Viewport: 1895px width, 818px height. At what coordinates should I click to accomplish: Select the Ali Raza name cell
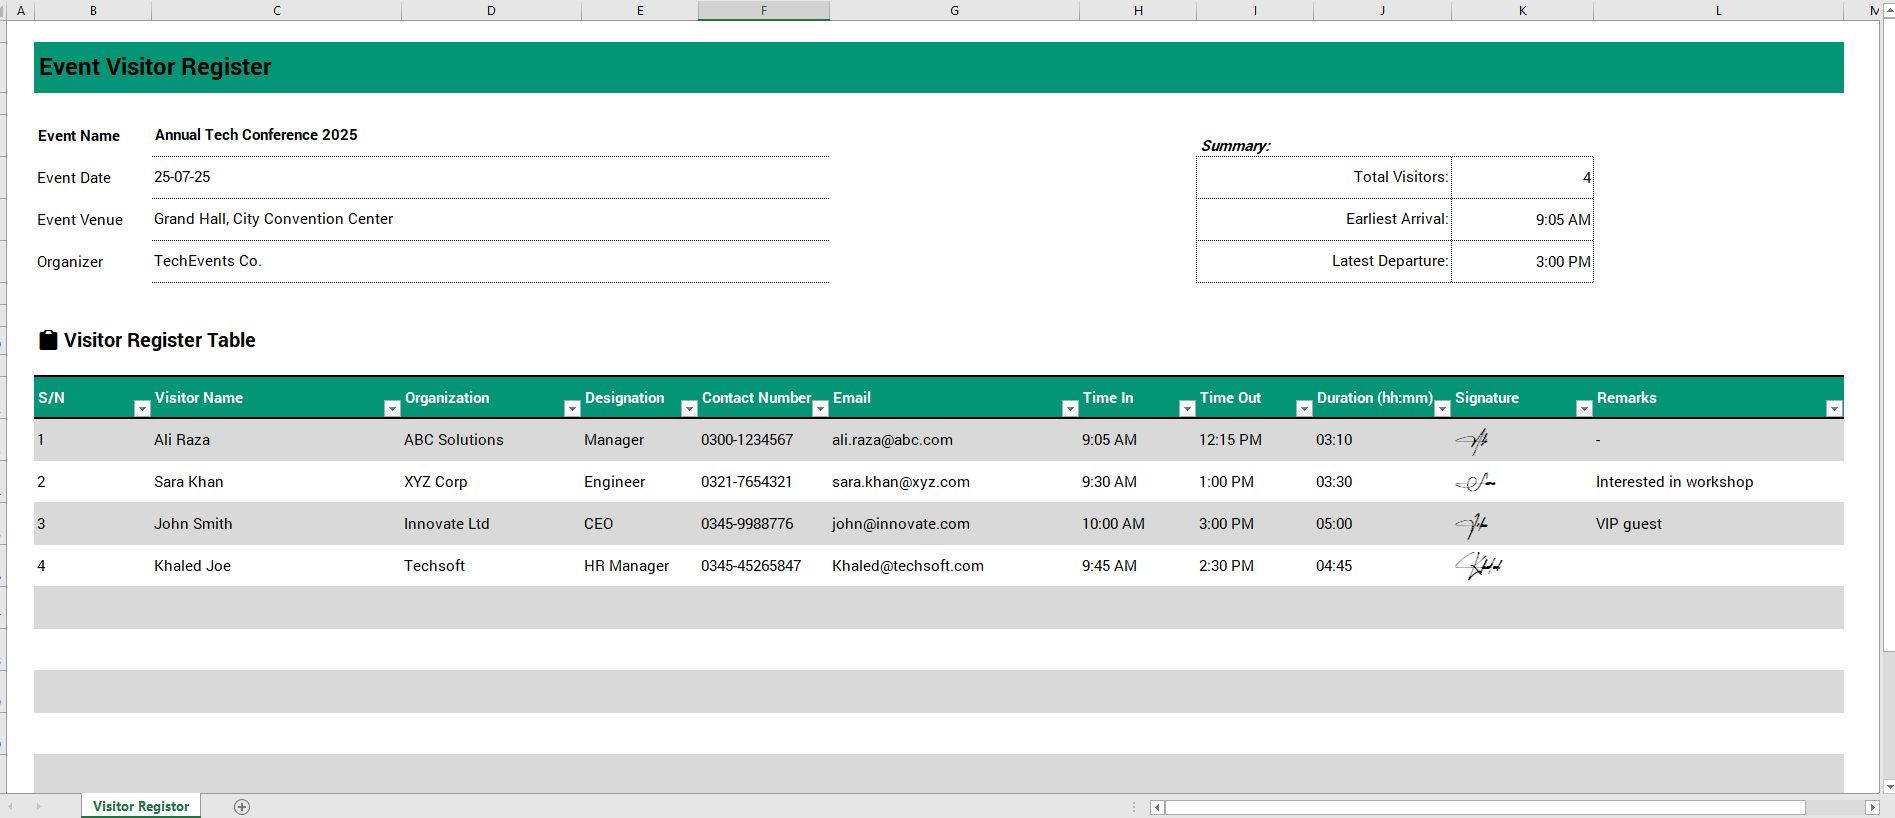pos(276,440)
